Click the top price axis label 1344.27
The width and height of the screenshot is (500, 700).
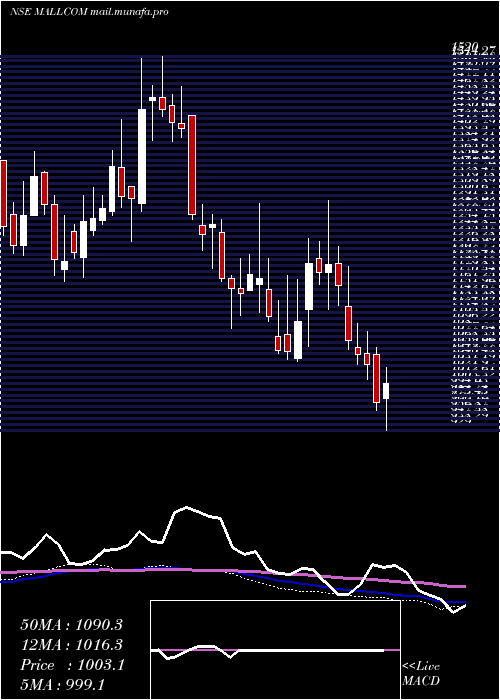[474, 50]
